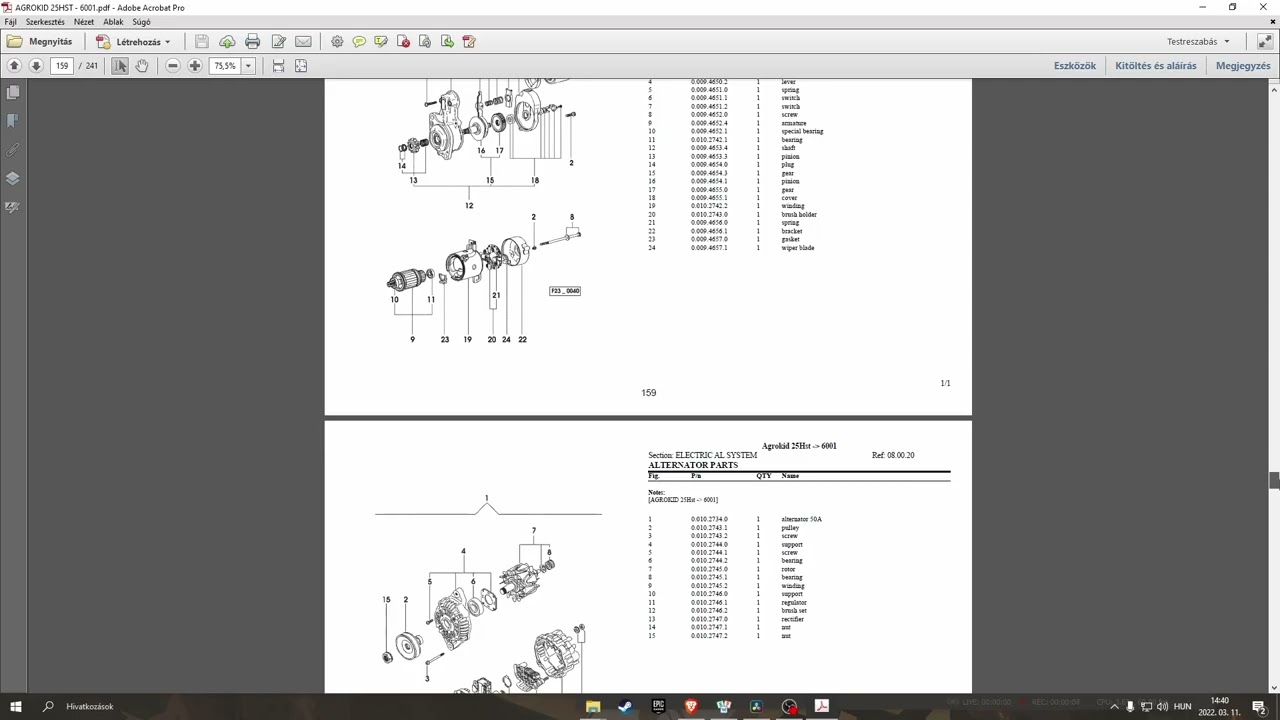The width and height of the screenshot is (1280, 720).
Task: Zoom out with the minus button
Action: point(173,66)
